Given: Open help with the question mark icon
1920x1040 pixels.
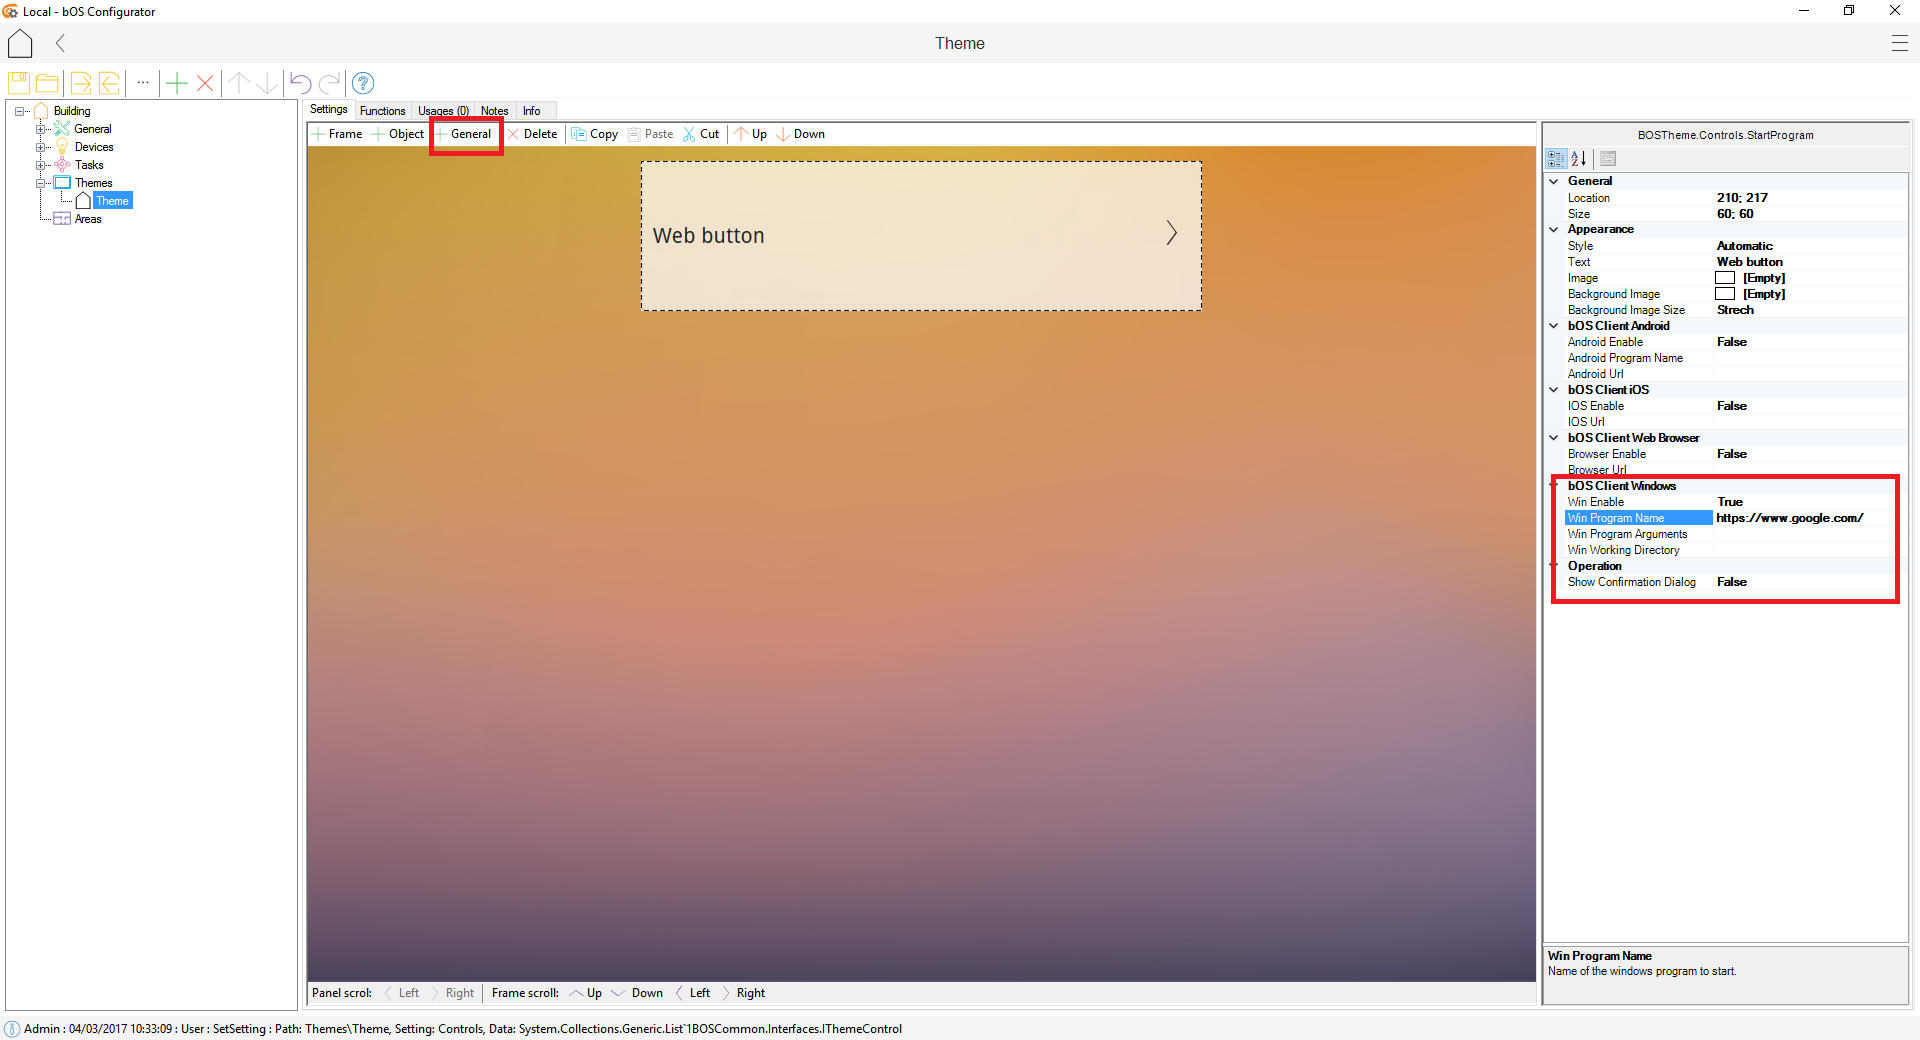Looking at the screenshot, I should coord(363,83).
